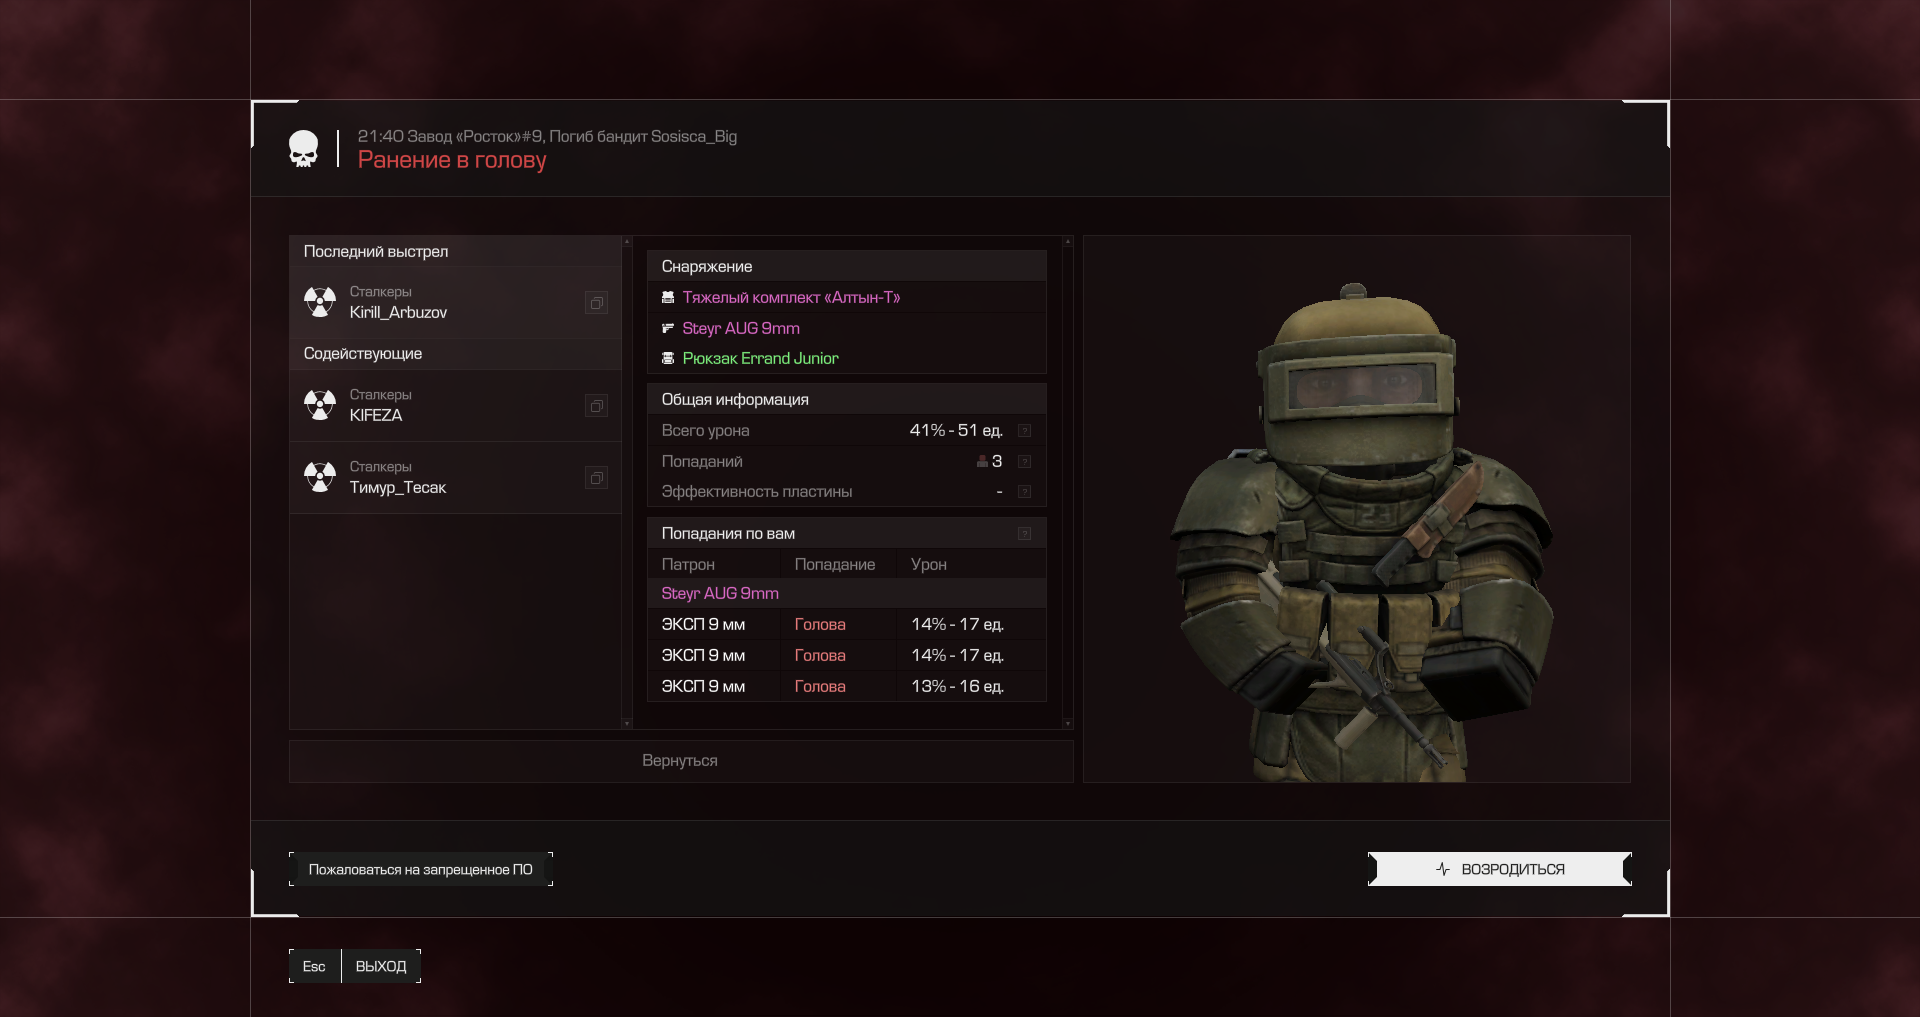1920x1017 pixels.
Task: Click Общая информация section header
Action: 846,399
